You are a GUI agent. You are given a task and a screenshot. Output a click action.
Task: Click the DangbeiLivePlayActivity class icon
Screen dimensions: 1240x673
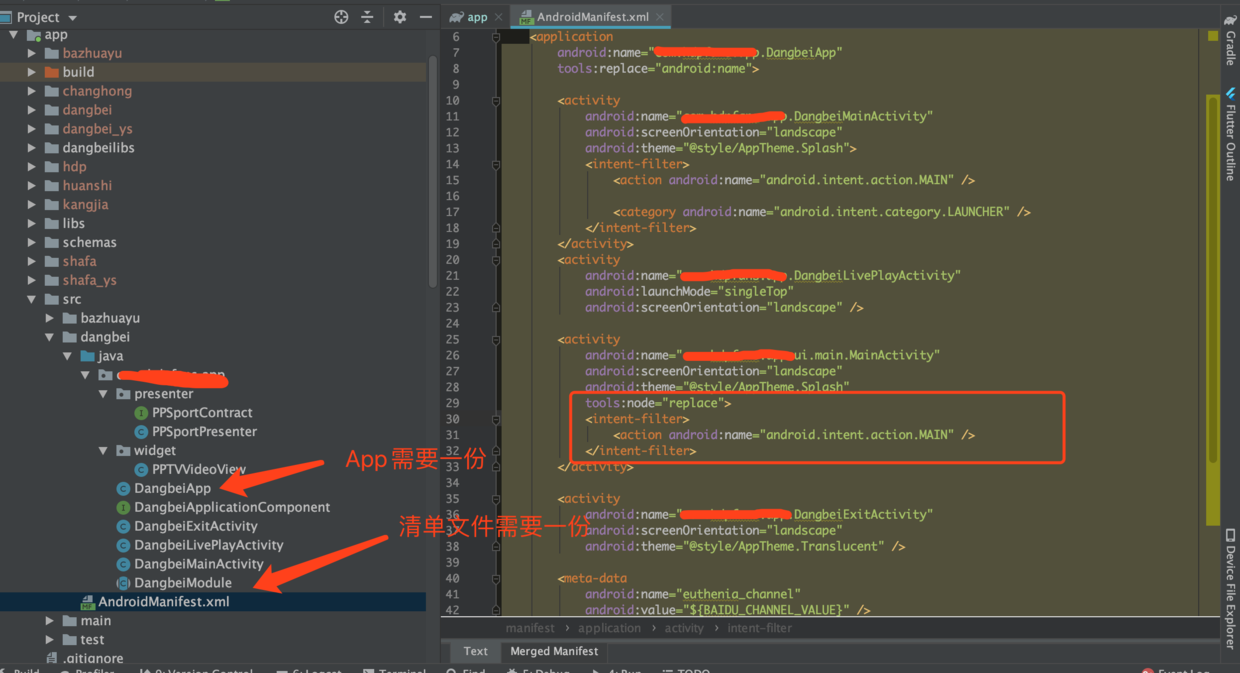[x=123, y=546]
